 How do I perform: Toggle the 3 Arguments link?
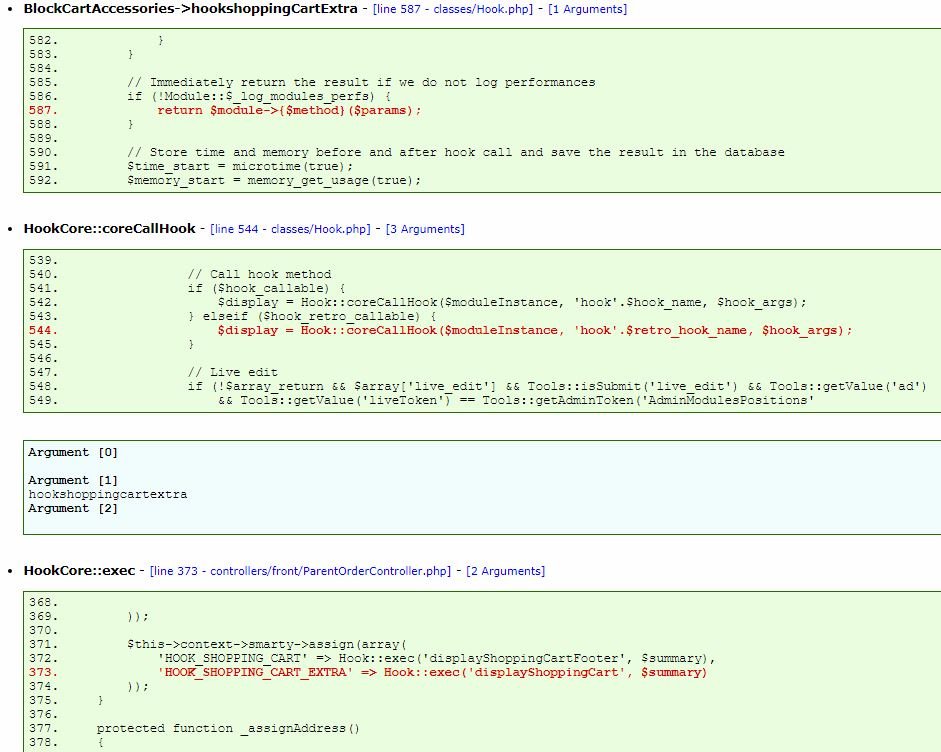click(425, 229)
